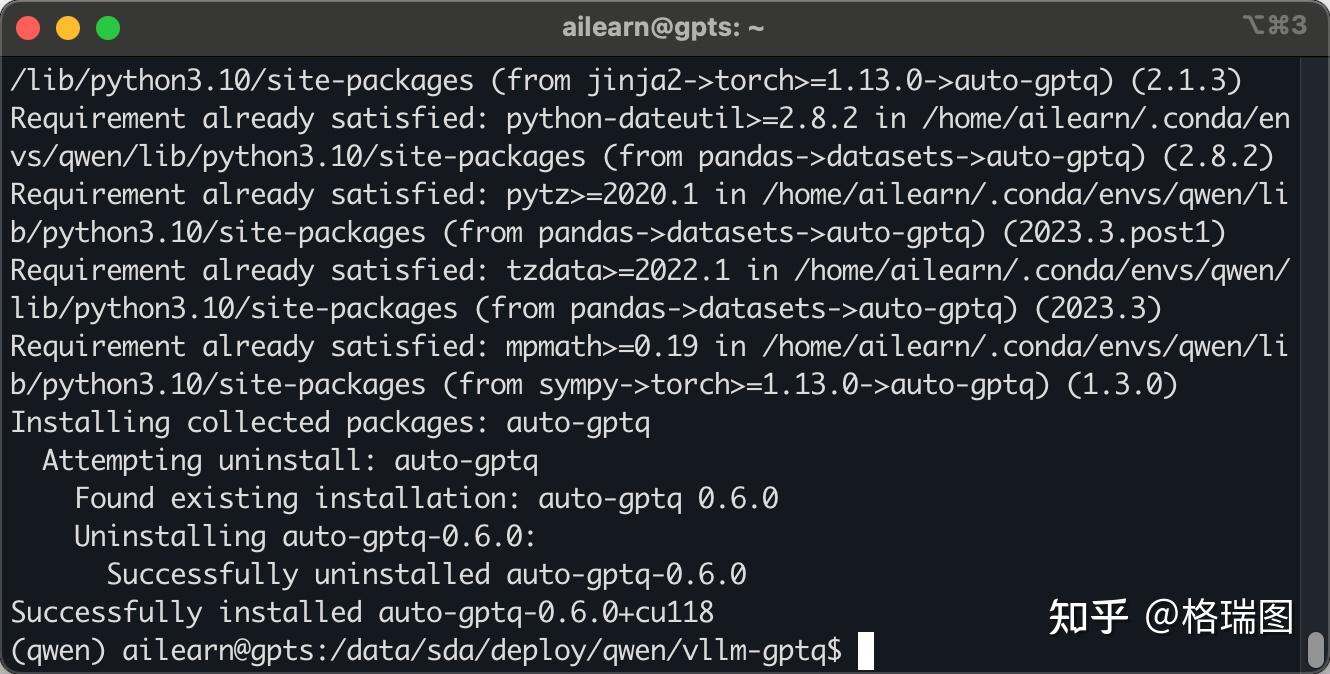Click the text 'Successfully installed auto-gptq-0.6.0+cu118'
Image resolution: width=1330 pixels, height=674 pixels.
click(362, 612)
